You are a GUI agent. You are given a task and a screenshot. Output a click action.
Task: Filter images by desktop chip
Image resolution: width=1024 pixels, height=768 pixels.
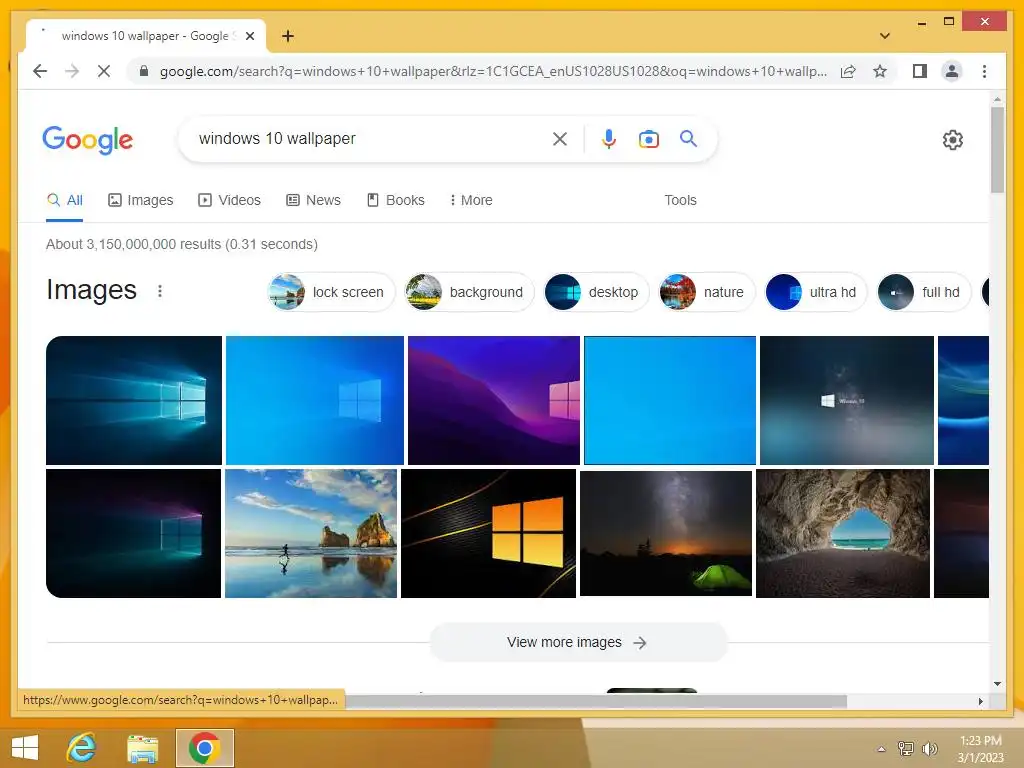coord(596,292)
